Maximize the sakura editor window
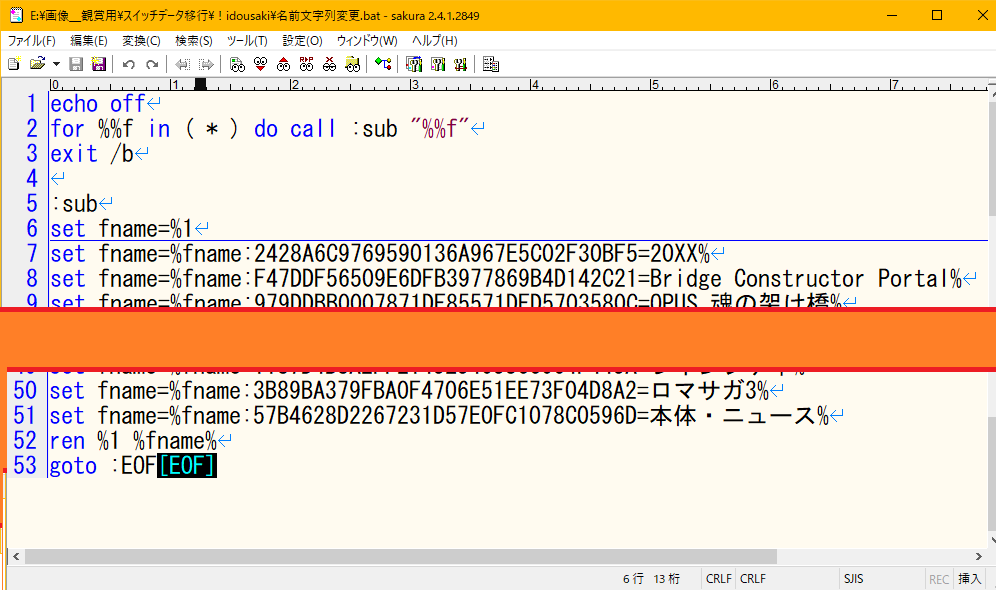 coord(937,15)
